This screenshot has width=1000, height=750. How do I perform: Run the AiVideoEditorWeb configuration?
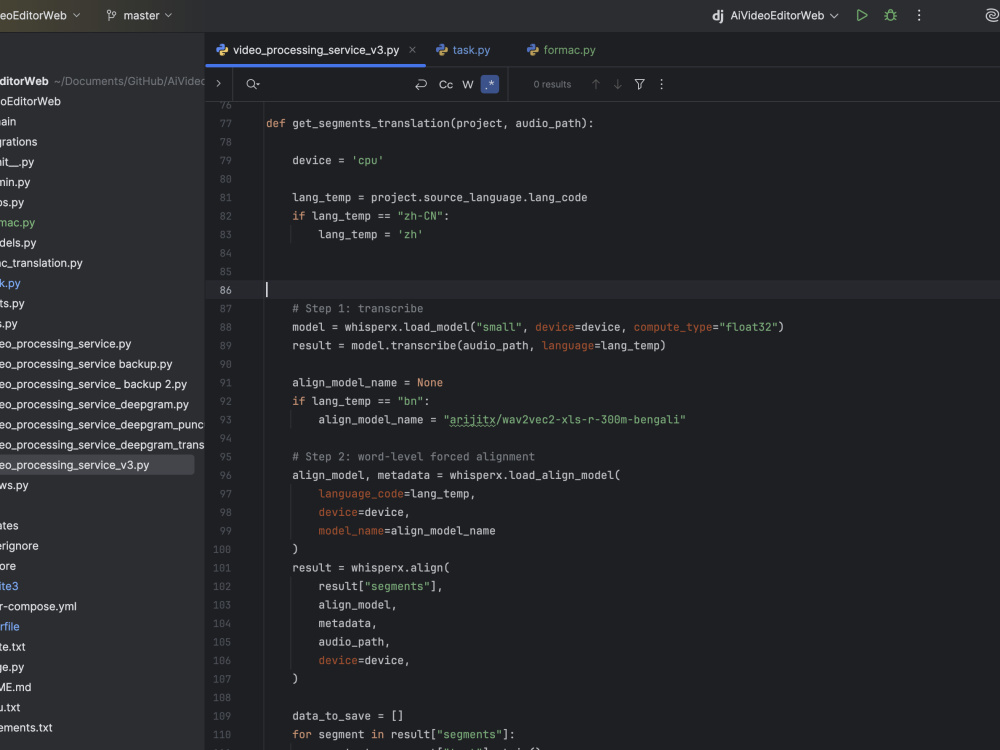(x=862, y=15)
